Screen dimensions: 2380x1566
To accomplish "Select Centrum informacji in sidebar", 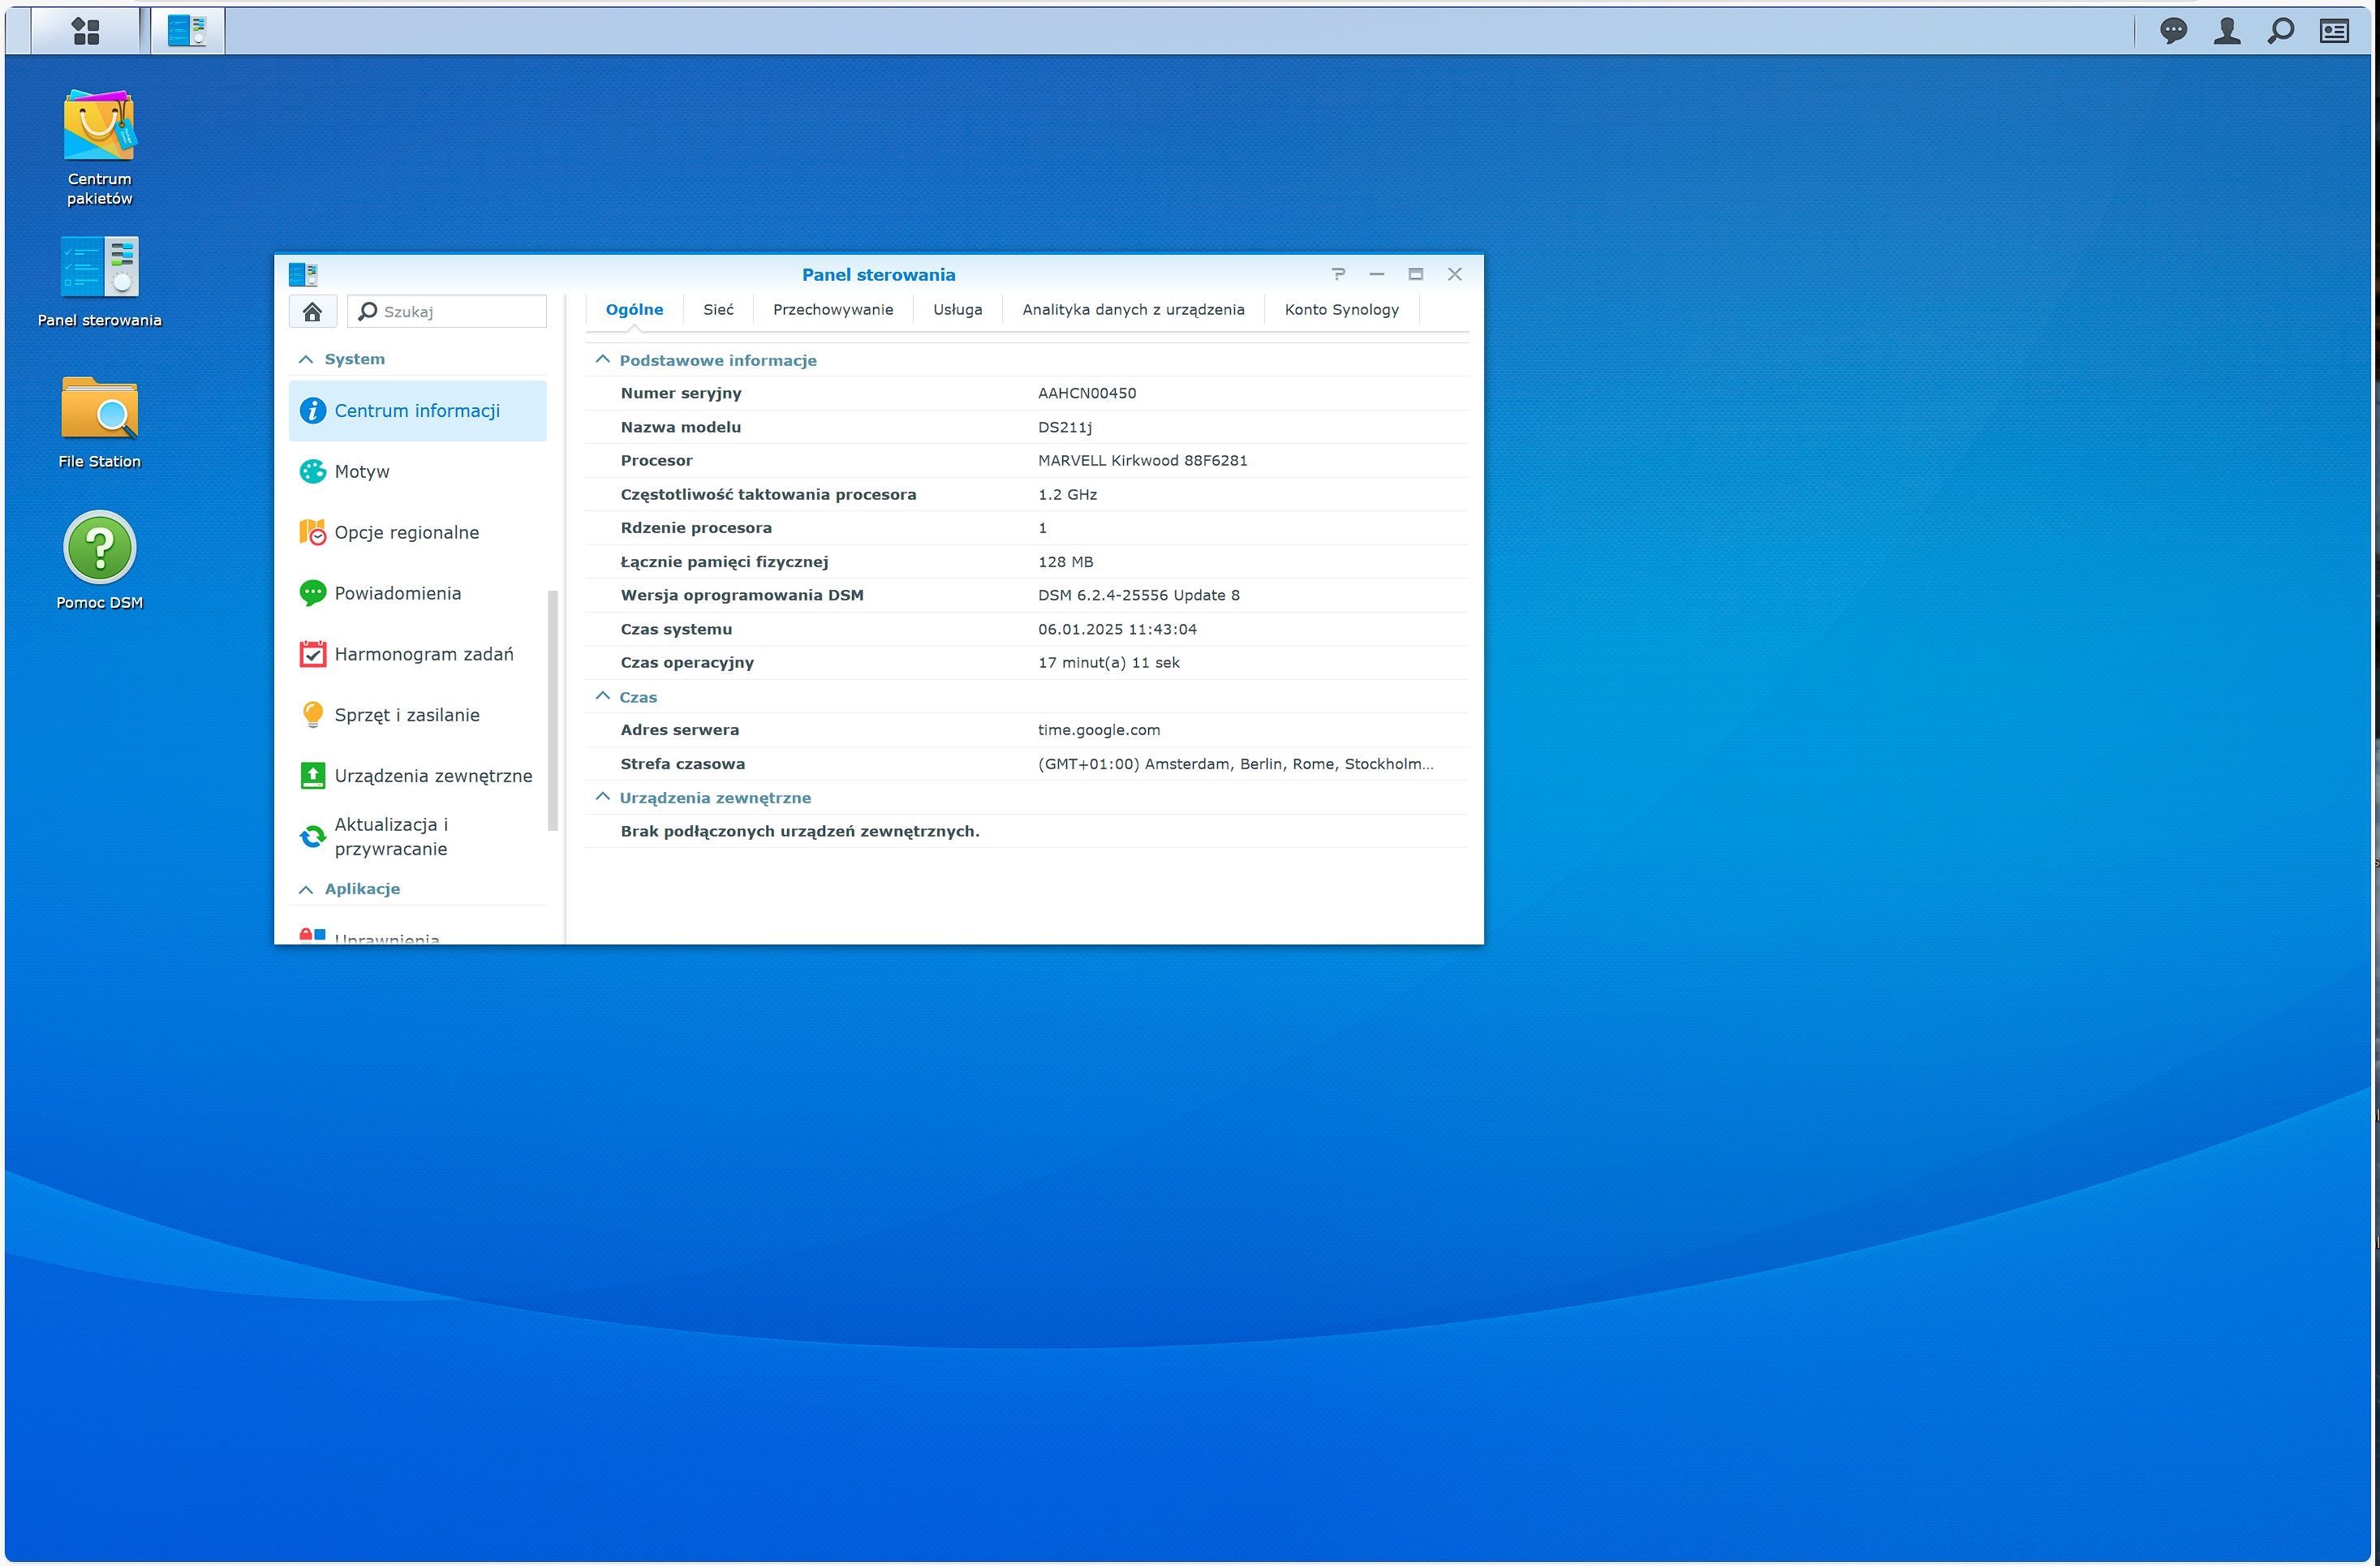I will click(418, 411).
